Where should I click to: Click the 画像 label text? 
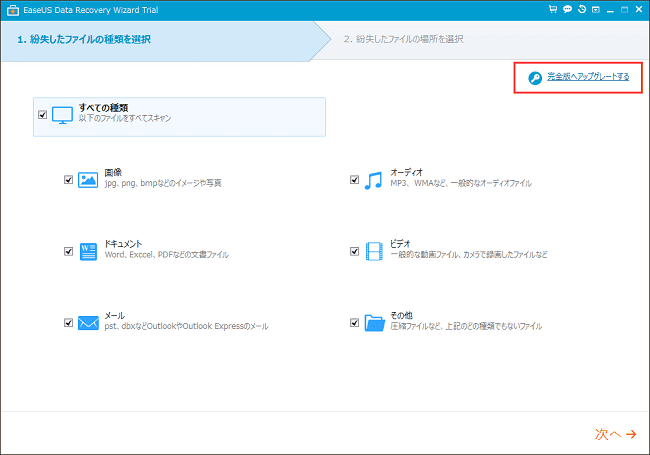(113, 172)
